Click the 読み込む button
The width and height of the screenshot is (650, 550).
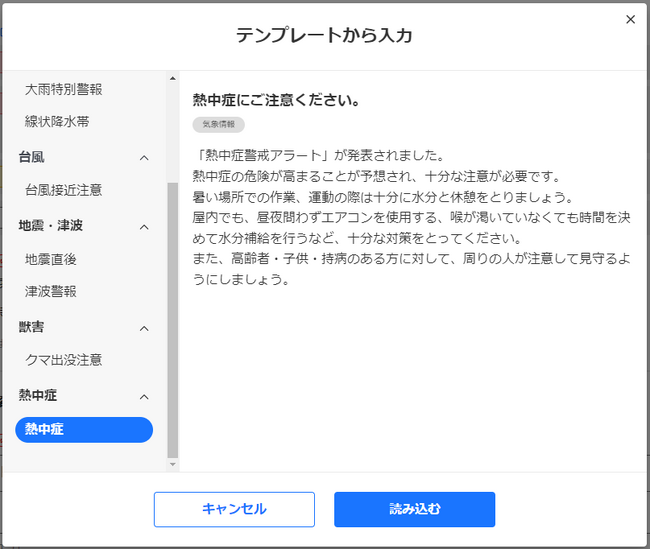click(x=415, y=509)
